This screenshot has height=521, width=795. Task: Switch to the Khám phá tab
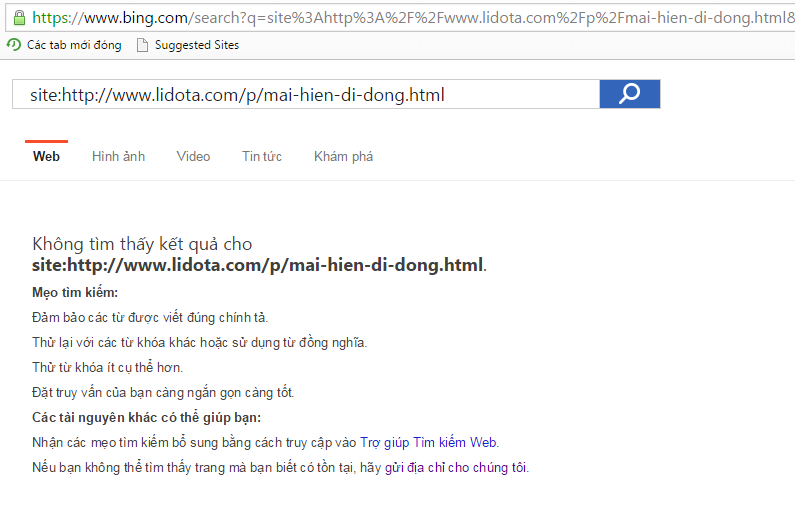pyautogui.click(x=343, y=156)
